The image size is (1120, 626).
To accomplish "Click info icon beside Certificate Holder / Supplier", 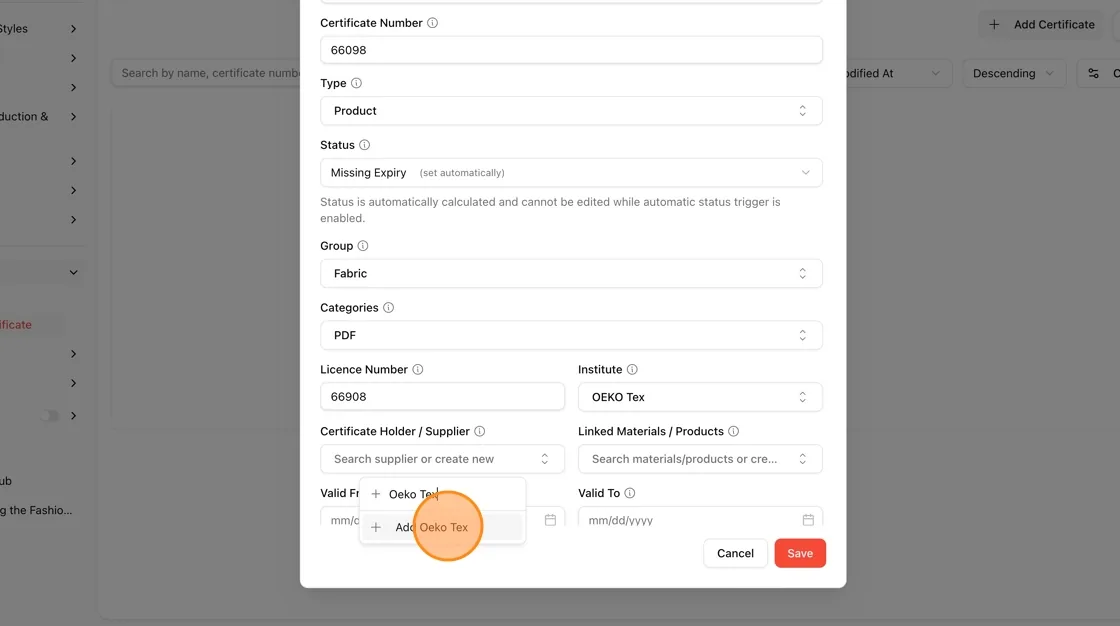I will (480, 432).
